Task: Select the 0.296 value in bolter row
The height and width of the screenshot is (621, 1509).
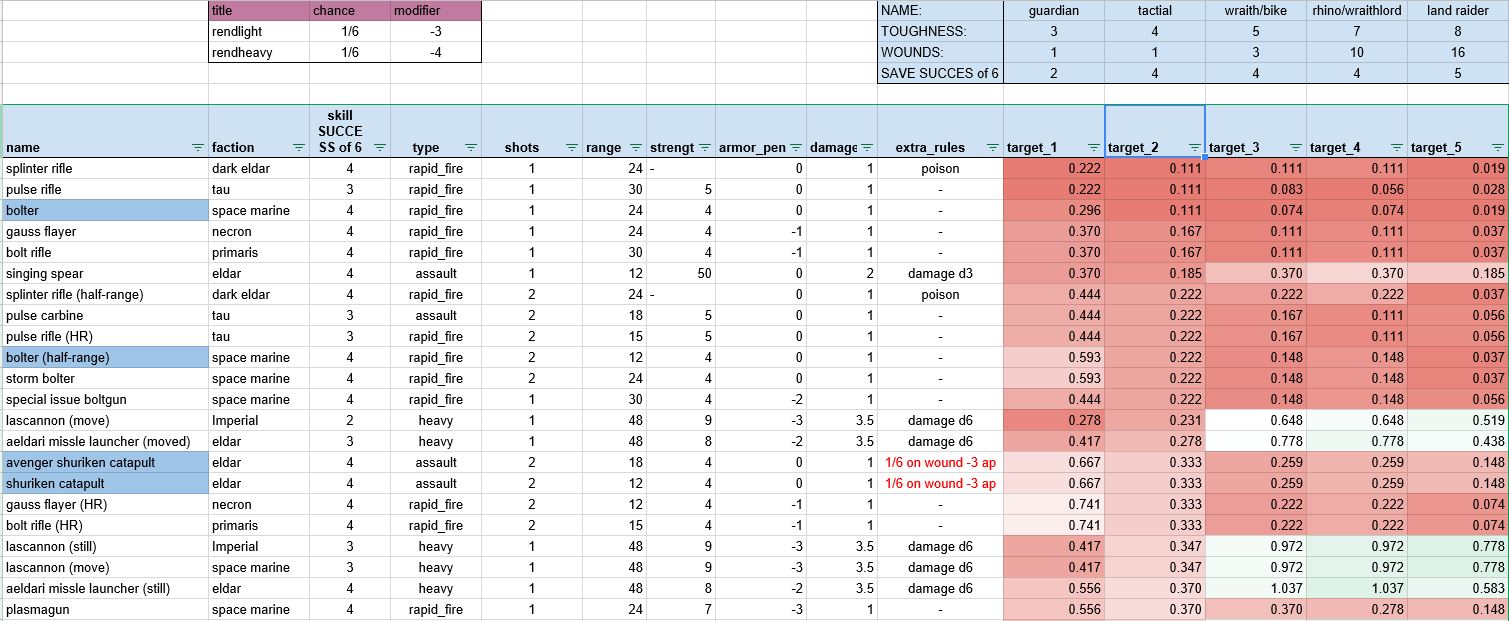Action: [x=1054, y=210]
